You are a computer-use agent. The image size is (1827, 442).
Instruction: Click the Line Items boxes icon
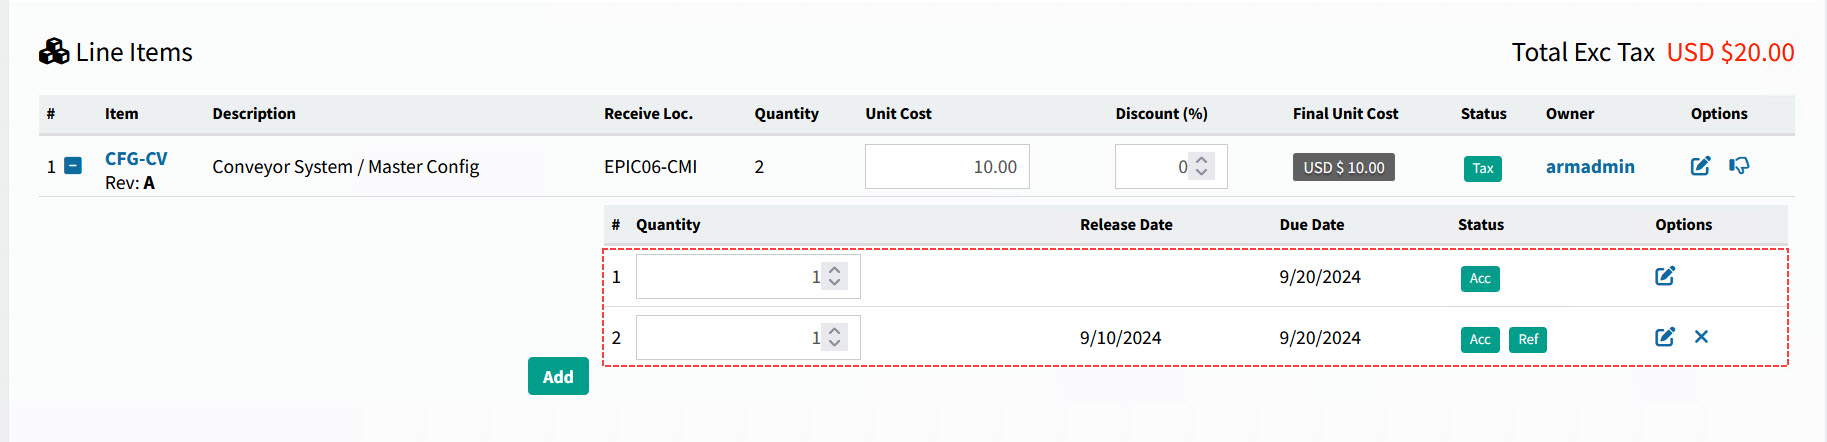point(54,52)
